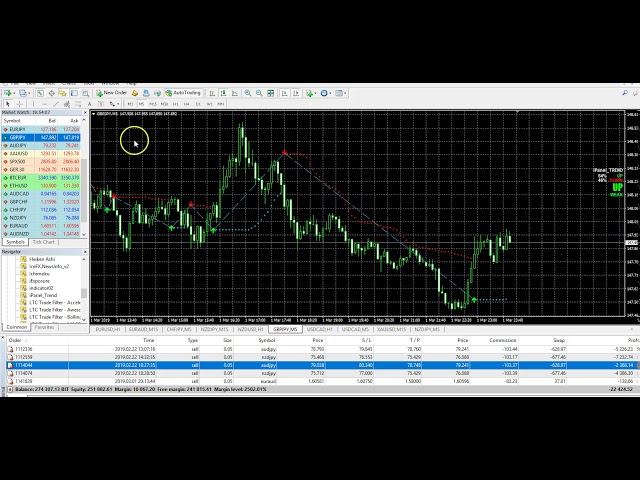Select the Ichimoku indicator in Navigator

pyautogui.click(x=40, y=273)
